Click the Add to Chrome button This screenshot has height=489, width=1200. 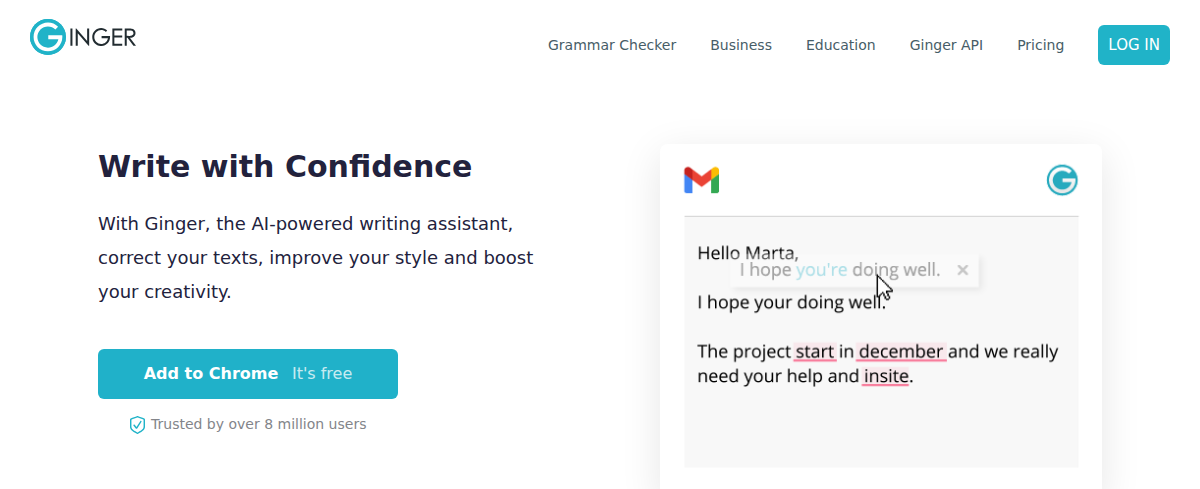[x=248, y=374]
